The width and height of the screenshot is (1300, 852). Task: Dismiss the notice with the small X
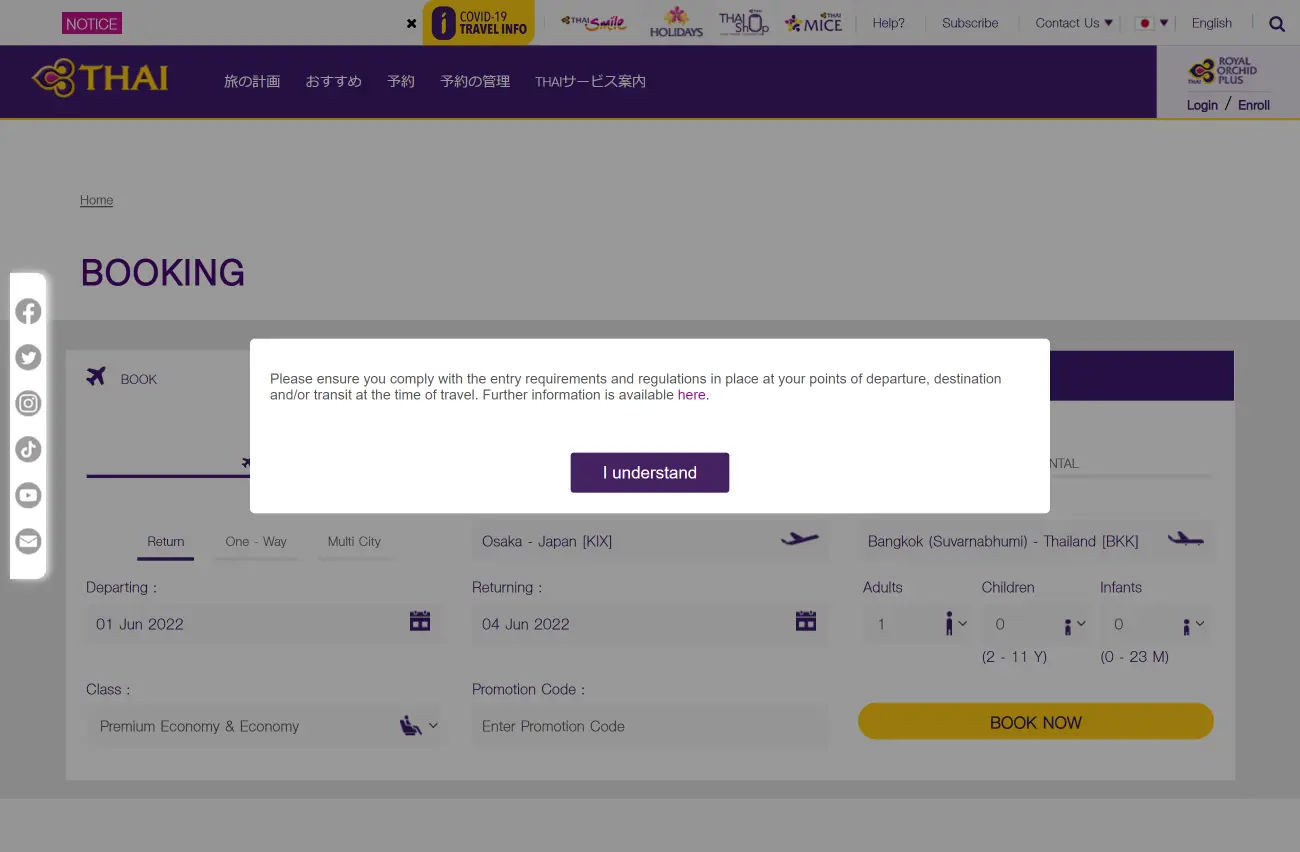click(411, 23)
